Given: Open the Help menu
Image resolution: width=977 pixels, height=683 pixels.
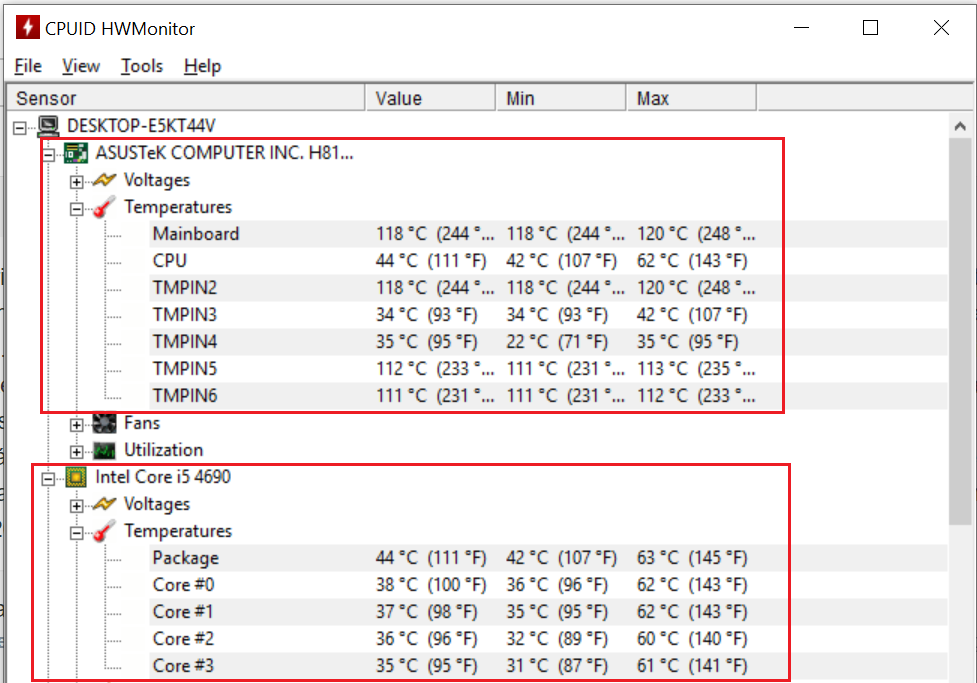Looking at the screenshot, I should (x=203, y=66).
